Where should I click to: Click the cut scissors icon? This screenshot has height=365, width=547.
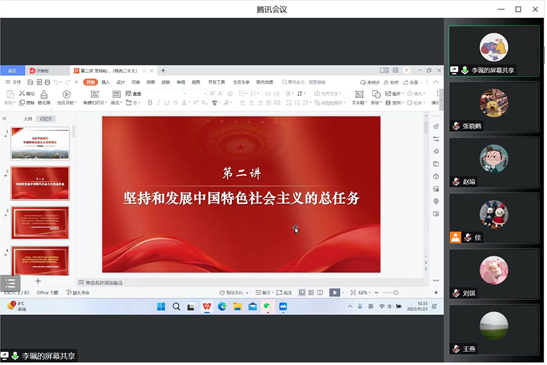coord(22,93)
